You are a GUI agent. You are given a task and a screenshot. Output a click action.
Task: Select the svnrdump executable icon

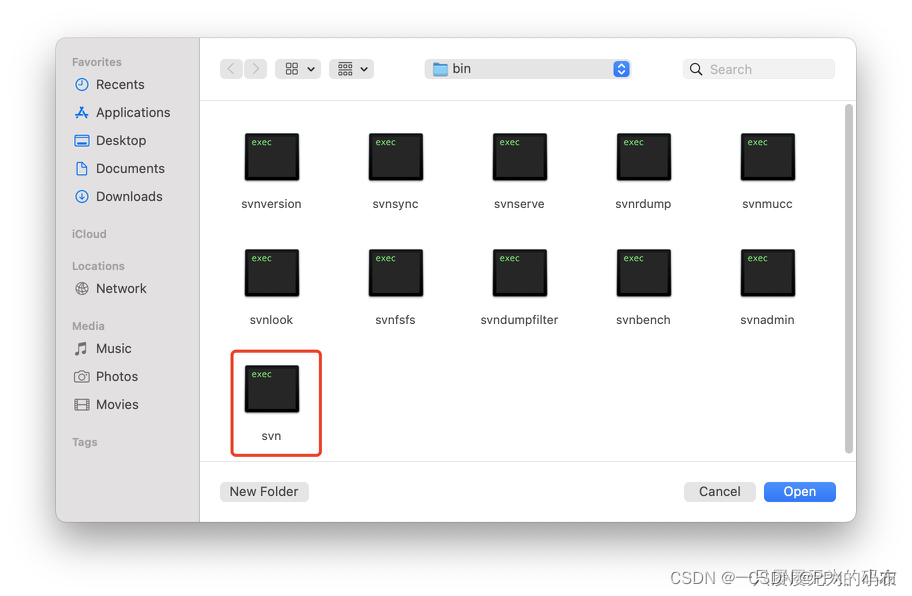pyautogui.click(x=644, y=157)
